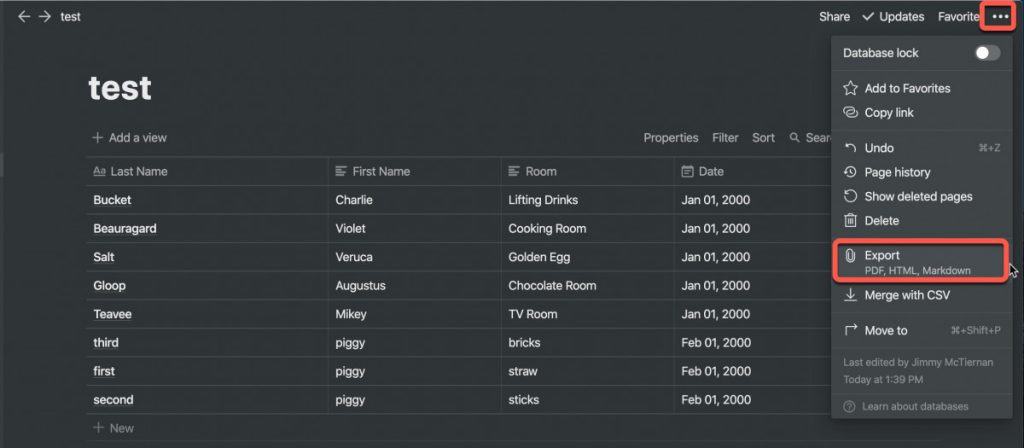
Task: Click the star icon for Add to Favorites
Action: point(850,88)
